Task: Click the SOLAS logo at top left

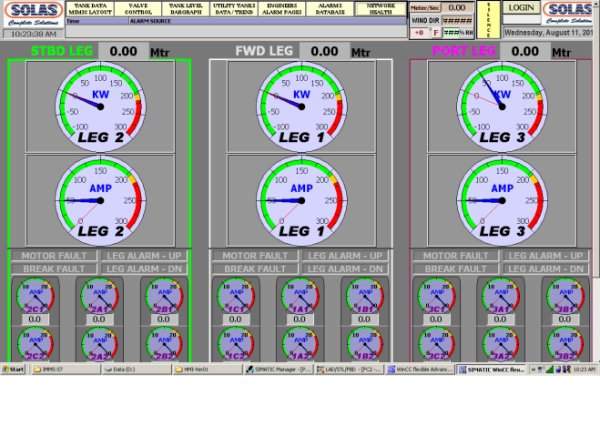Action: click(32, 13)
